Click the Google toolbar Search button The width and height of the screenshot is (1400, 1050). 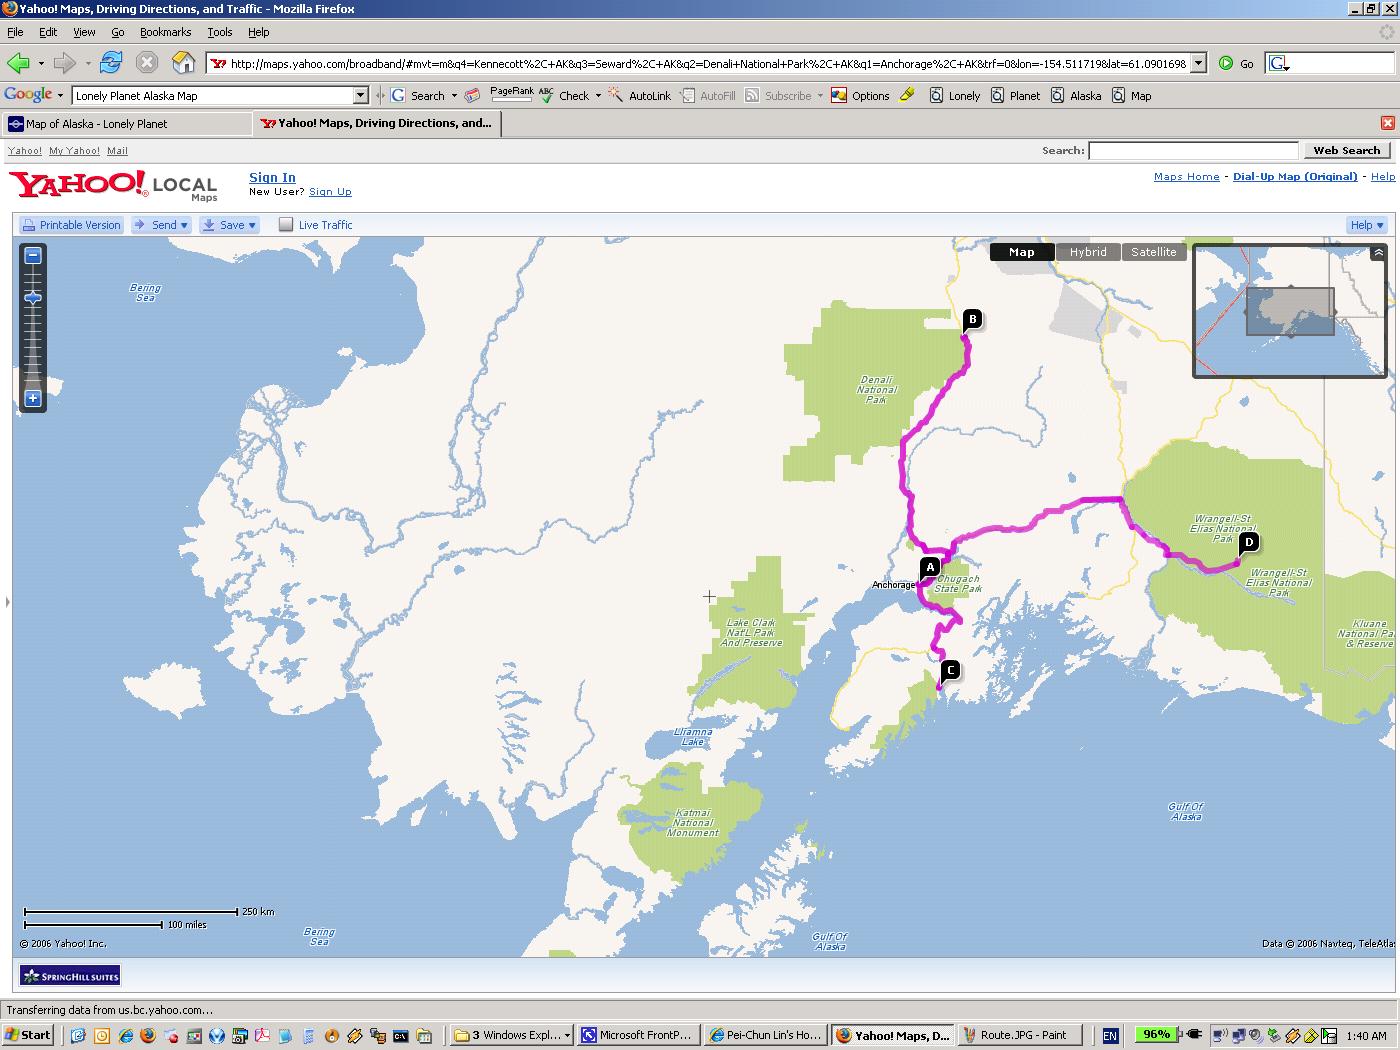click(x=417, y=95)
